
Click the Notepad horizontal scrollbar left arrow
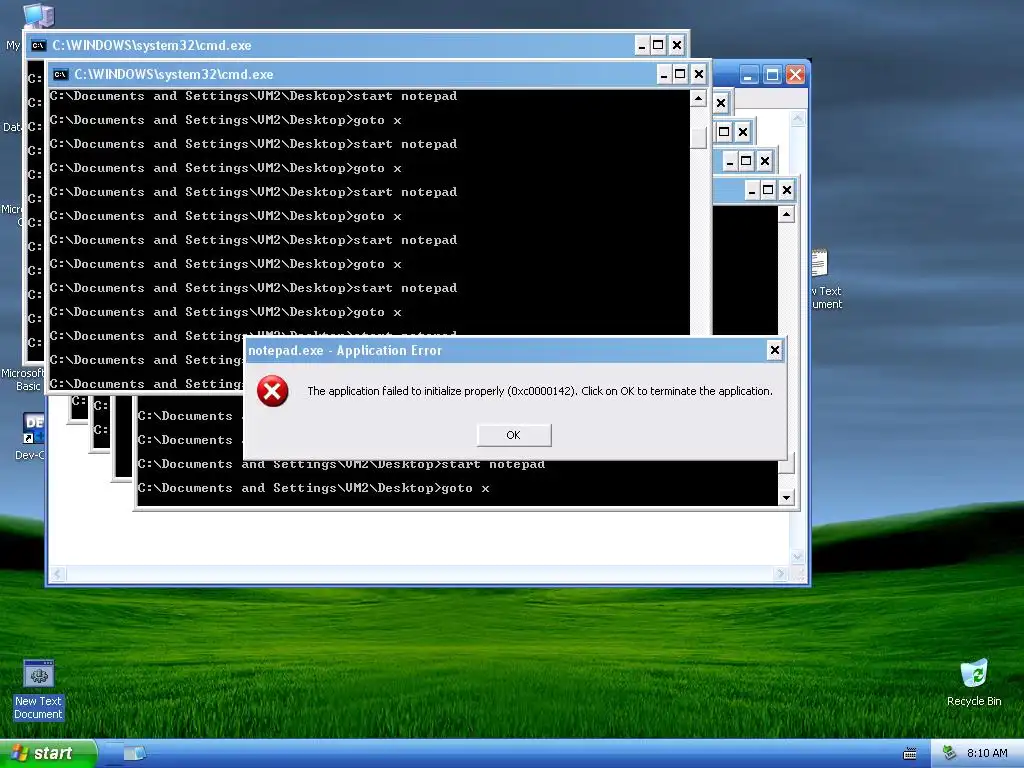coord(57,574)
